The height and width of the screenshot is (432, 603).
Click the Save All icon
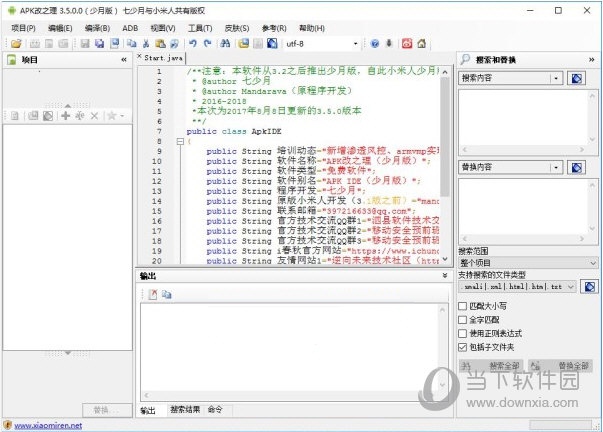coord(99,43)
